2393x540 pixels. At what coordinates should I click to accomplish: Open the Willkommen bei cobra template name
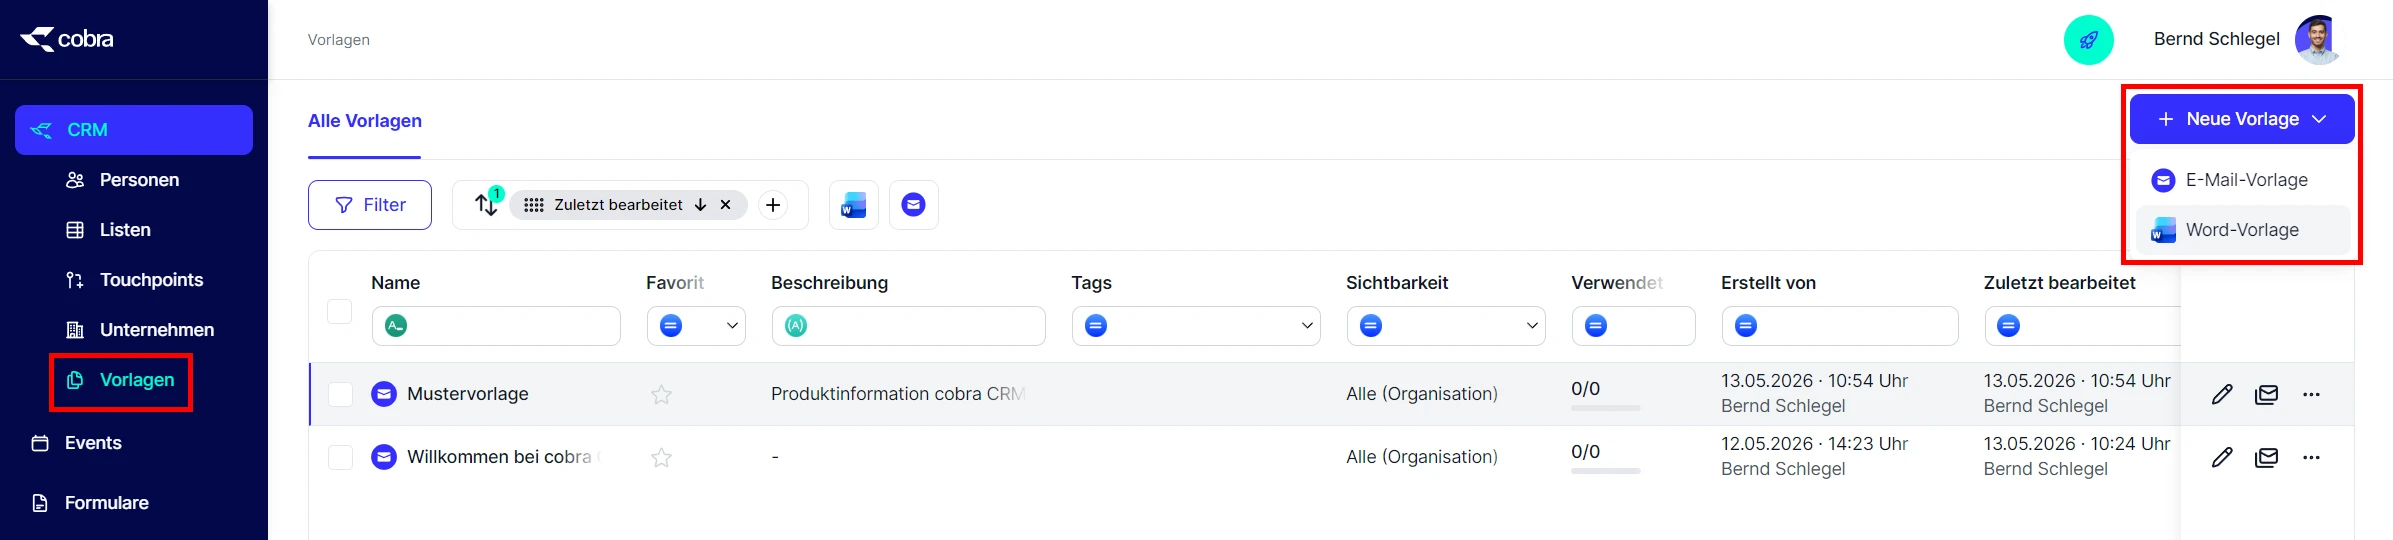[500, 457]
